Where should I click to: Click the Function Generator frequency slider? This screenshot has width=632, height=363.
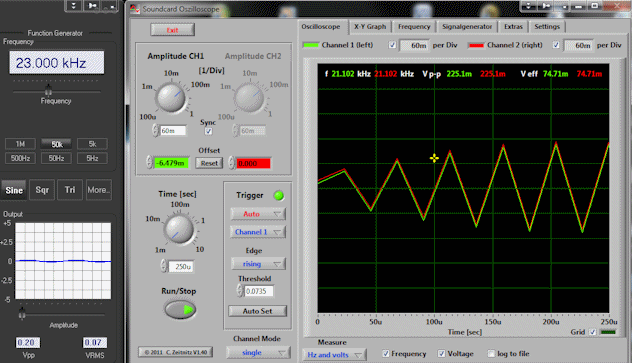(48, 91)
